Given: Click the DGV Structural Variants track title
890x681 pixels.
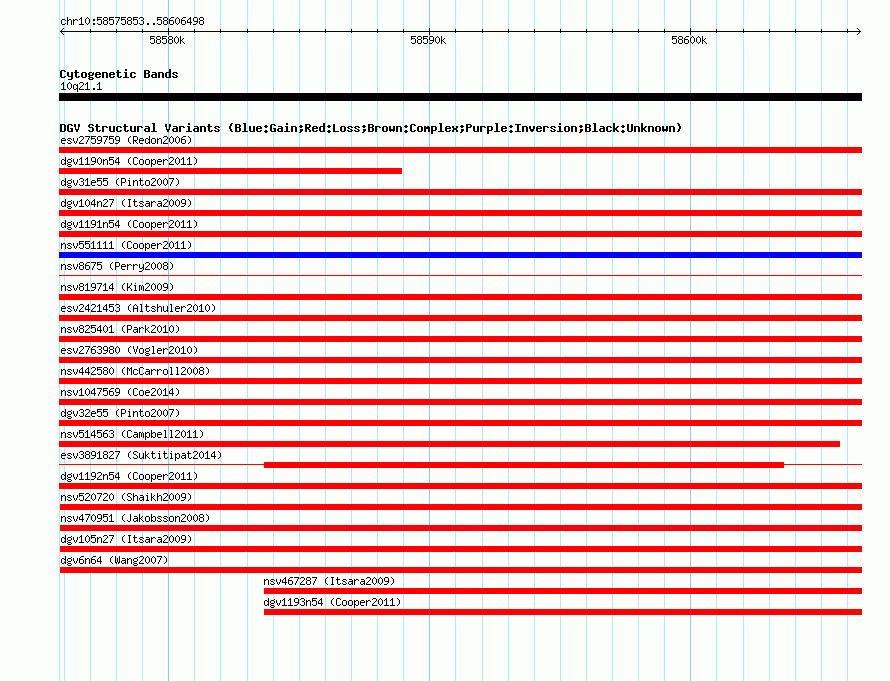Looking at the screenshot, I should (371, 128).
